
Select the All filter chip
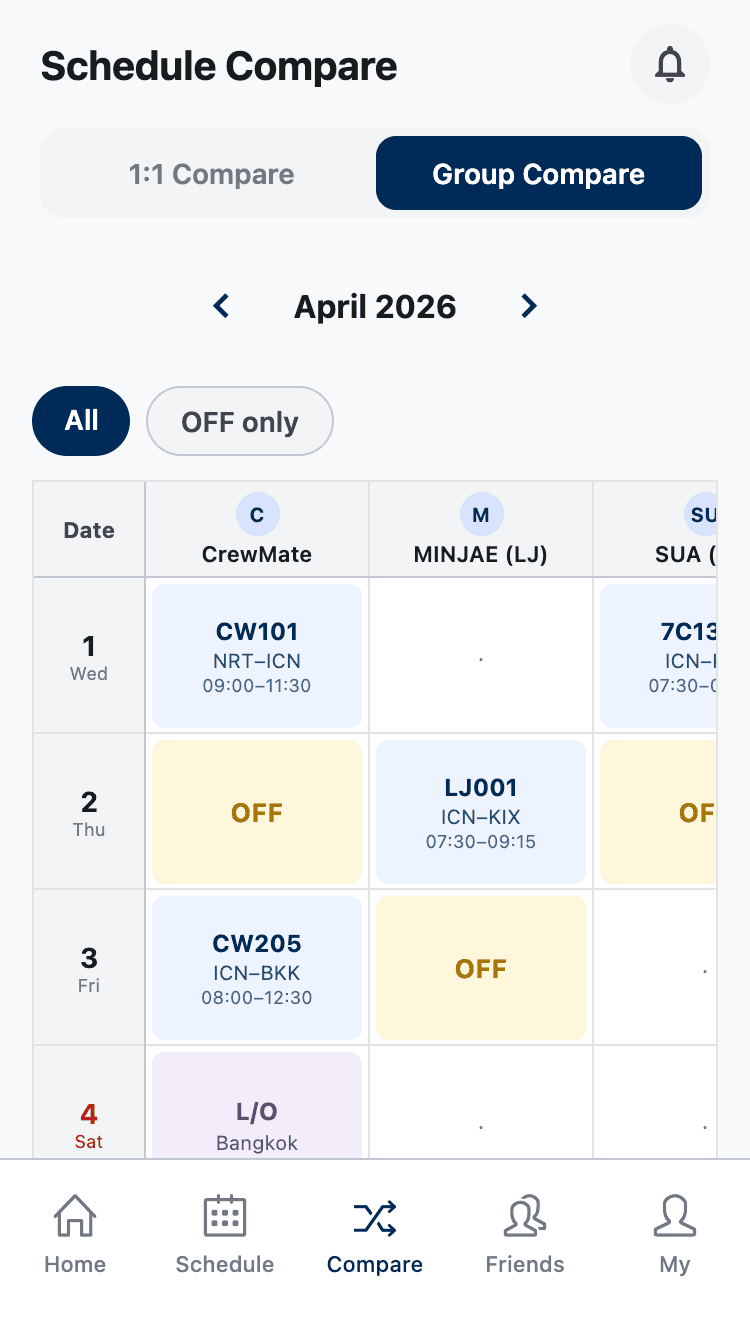pos(81,421)
